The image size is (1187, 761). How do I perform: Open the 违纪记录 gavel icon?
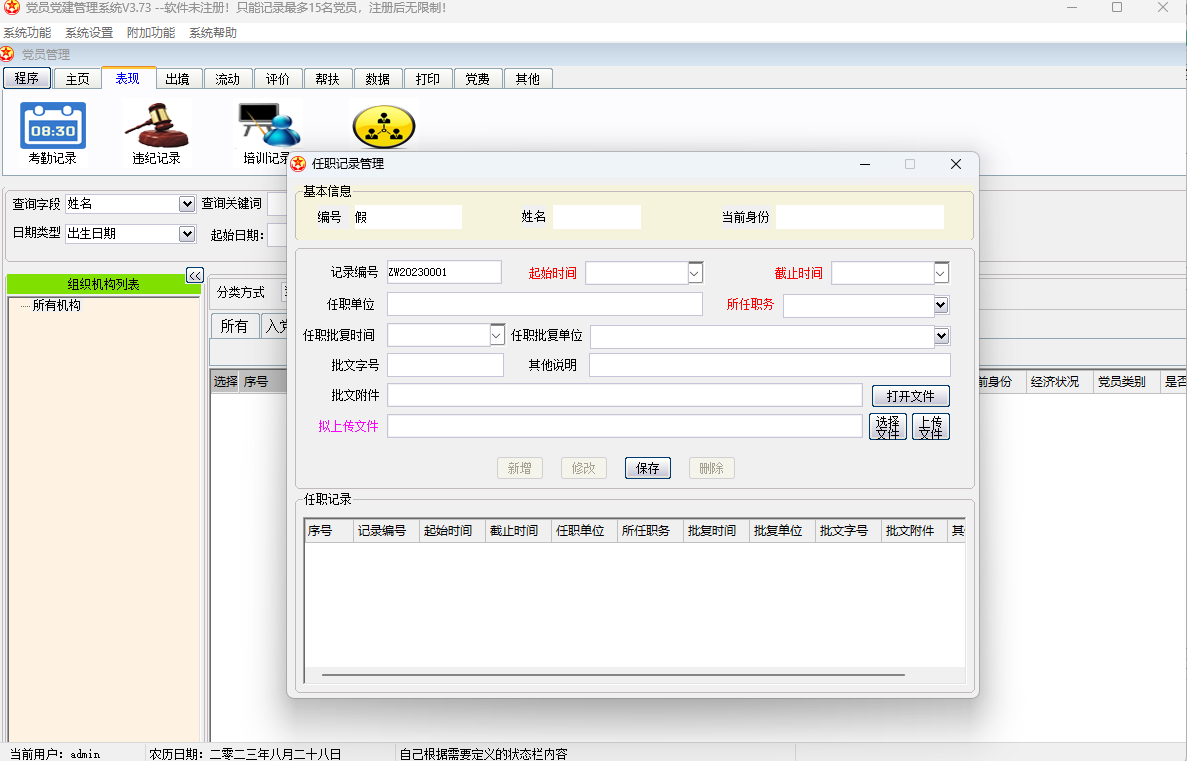[156, 133]
